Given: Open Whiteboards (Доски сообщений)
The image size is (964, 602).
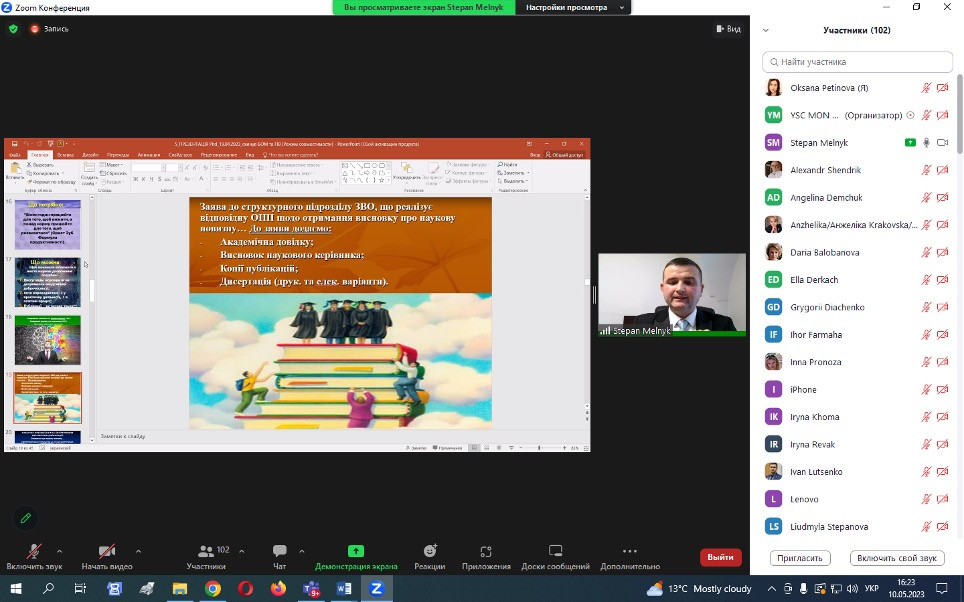Looking at the screenshot, I should pos(555,557).
